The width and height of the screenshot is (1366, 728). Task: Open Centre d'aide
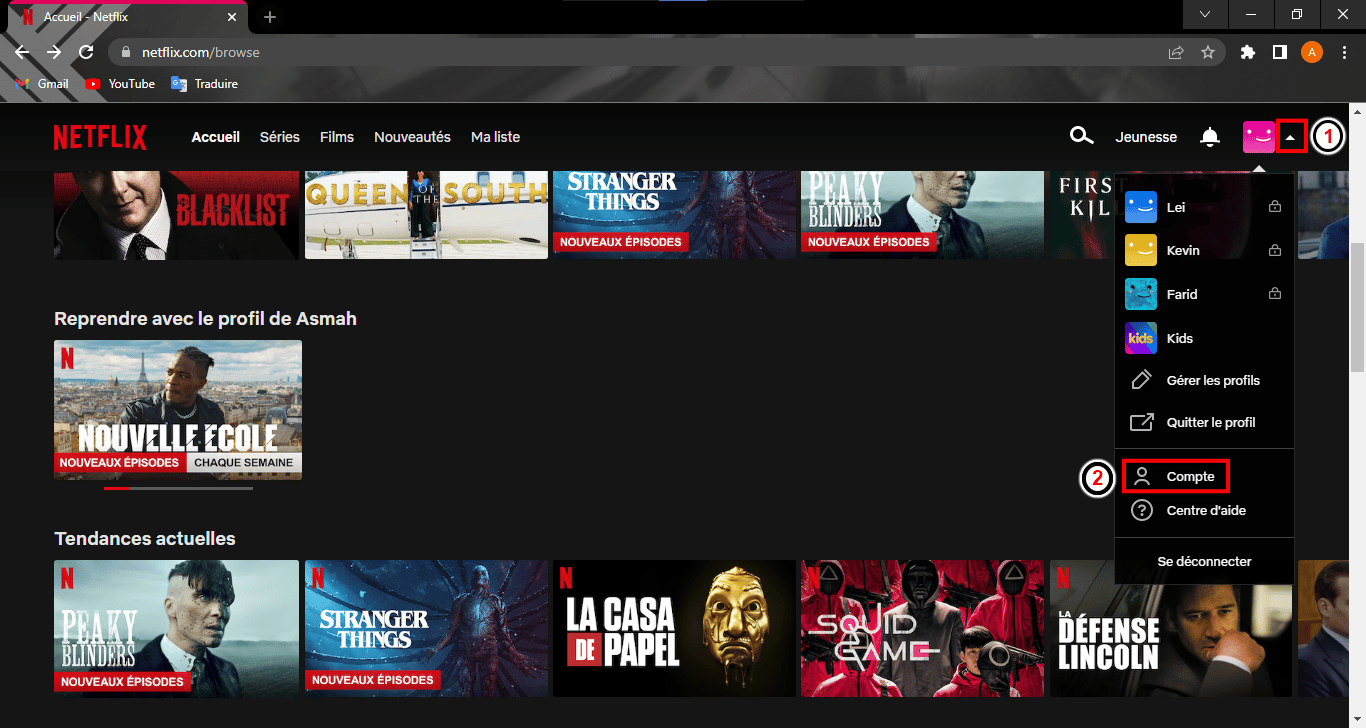coord(1206,511)
